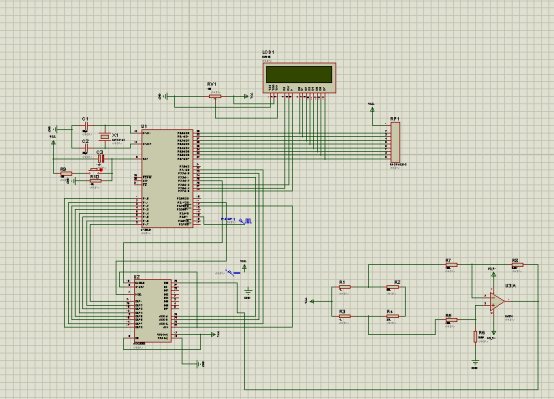Select polarized capacitor C3
554x399 pixels.
(101, 159)
